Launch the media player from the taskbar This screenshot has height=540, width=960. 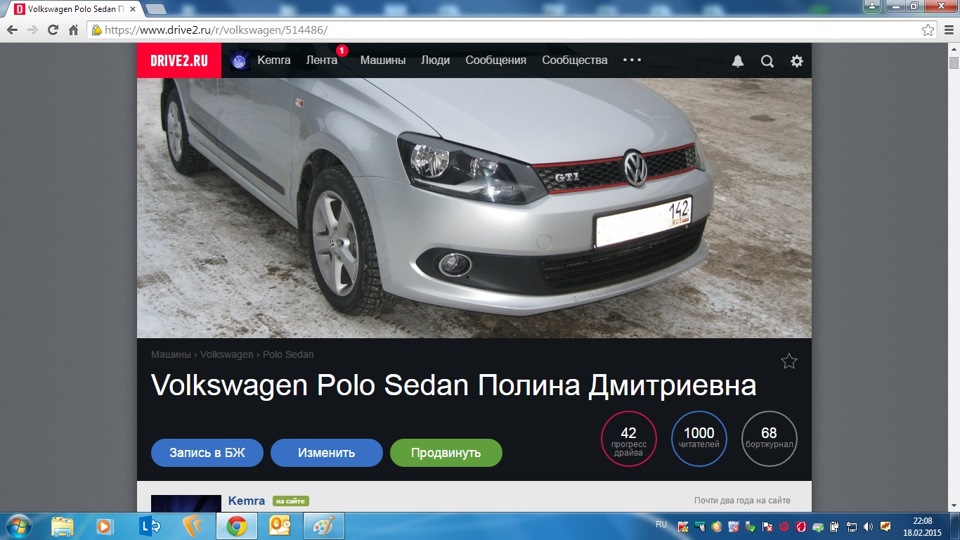click(x=104, y=527)
